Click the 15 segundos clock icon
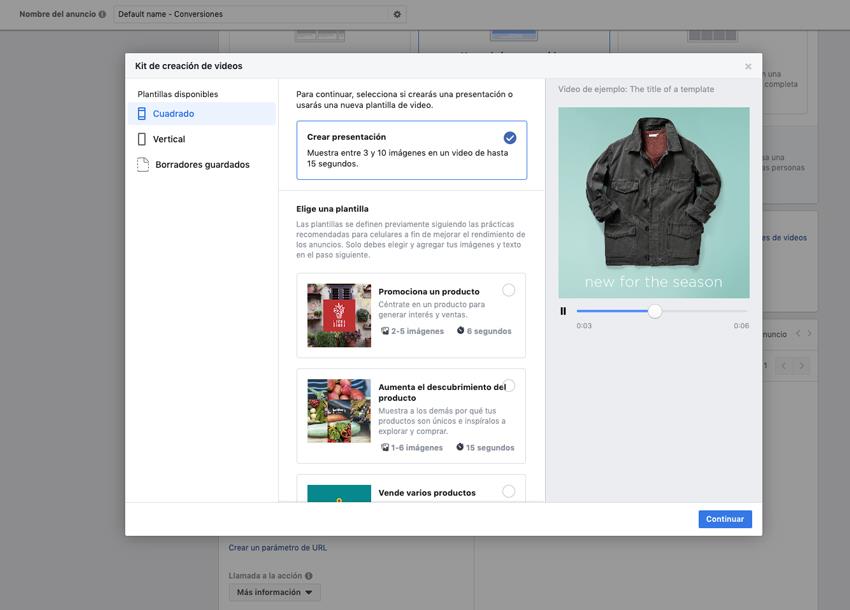Viewport: 850px width, 610px height. (x=460, y=447)
